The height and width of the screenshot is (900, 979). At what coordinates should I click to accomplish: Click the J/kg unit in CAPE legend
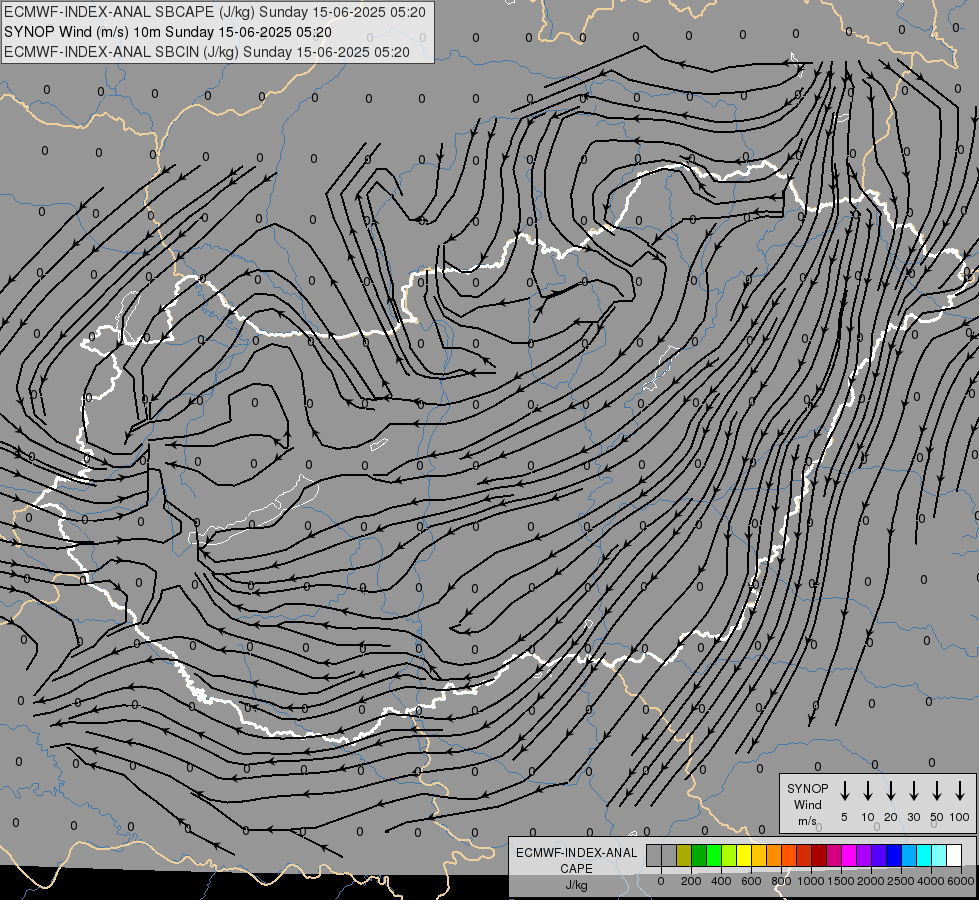tap(576, 885)
